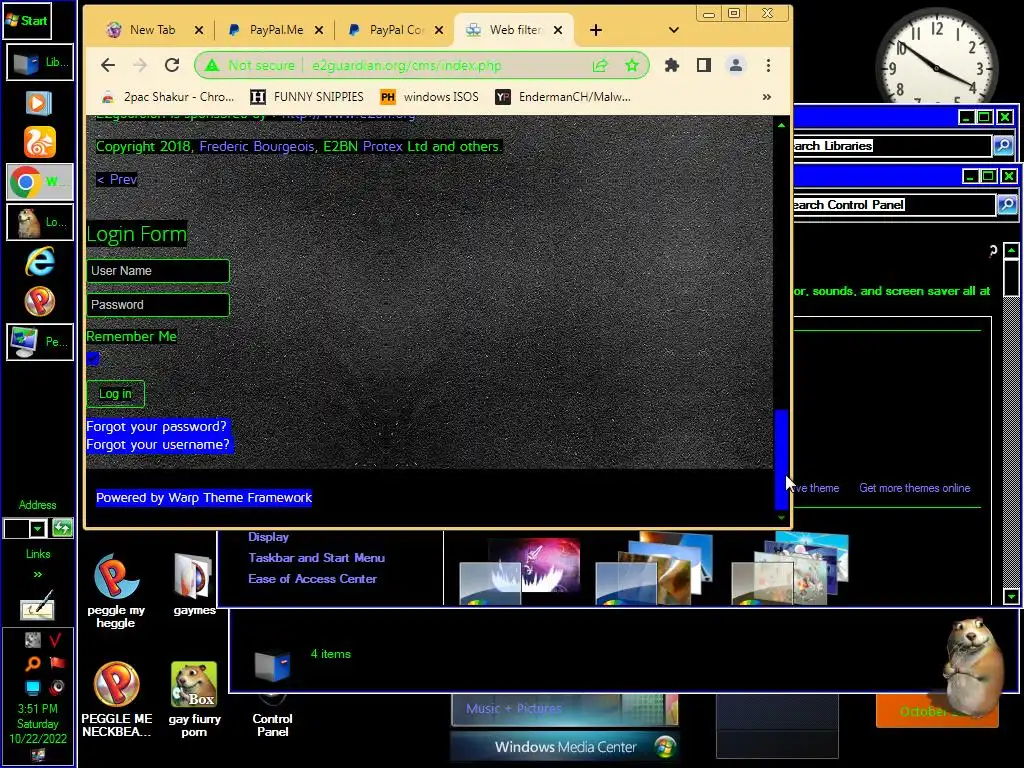Click the red V tray icon

(x=56, y=640)
